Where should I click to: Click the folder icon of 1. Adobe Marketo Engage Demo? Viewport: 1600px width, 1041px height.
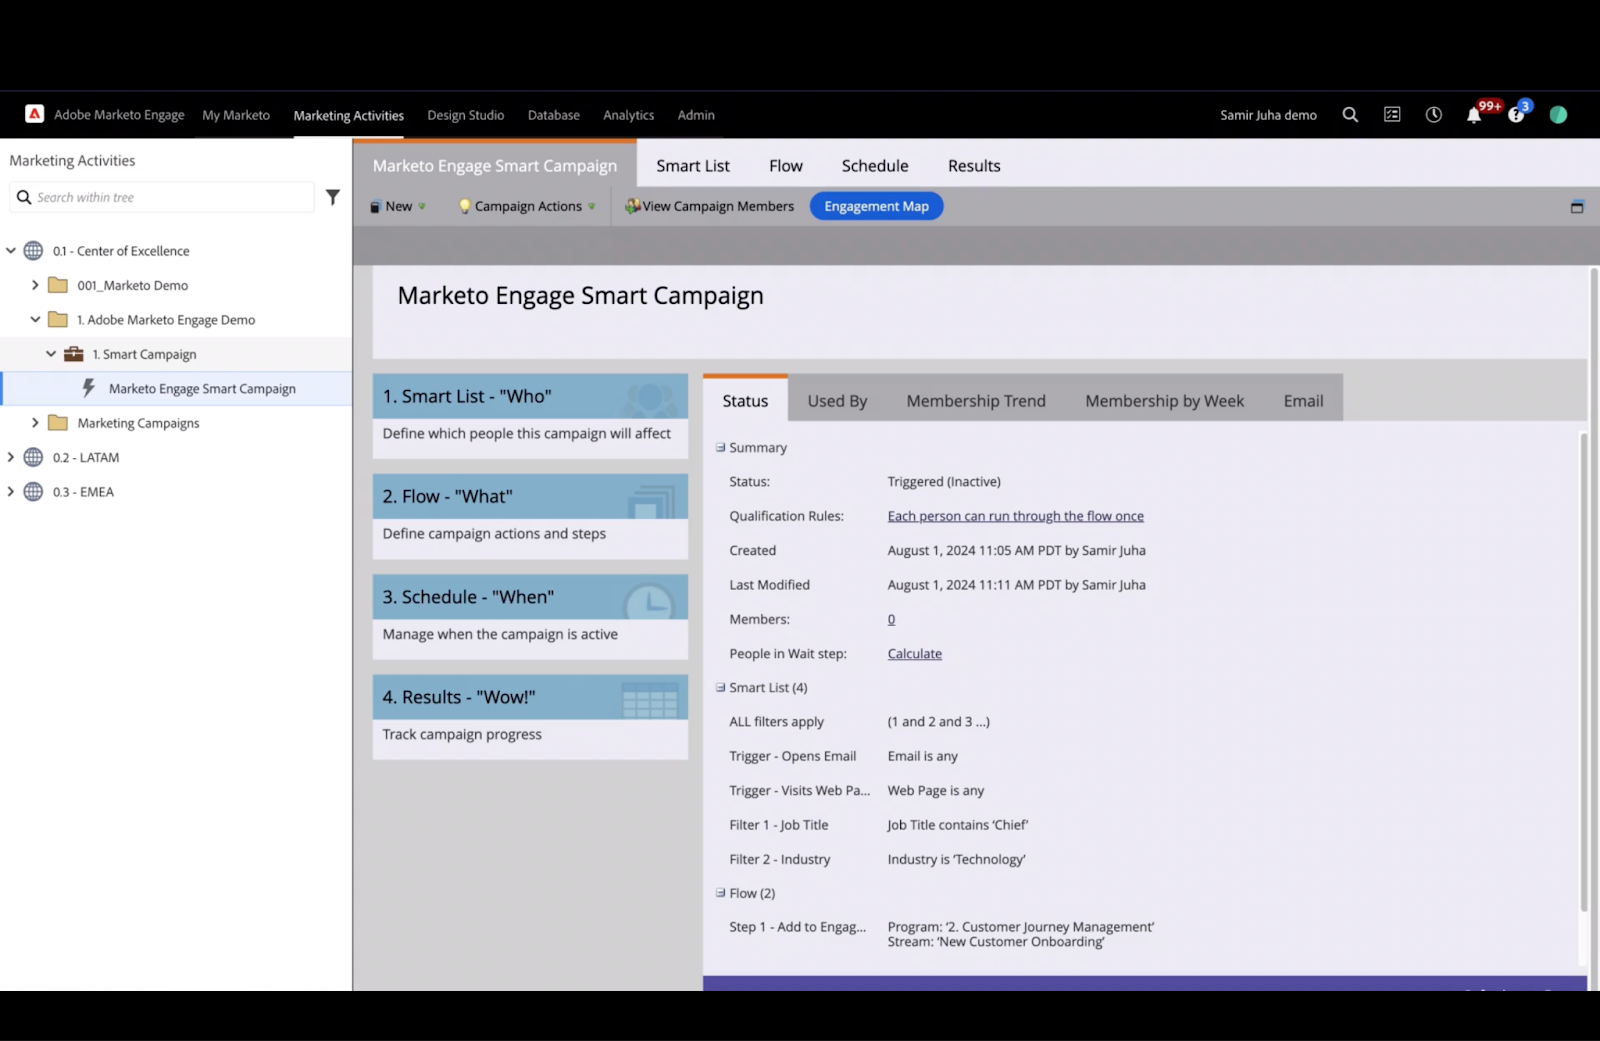point(58,319)
